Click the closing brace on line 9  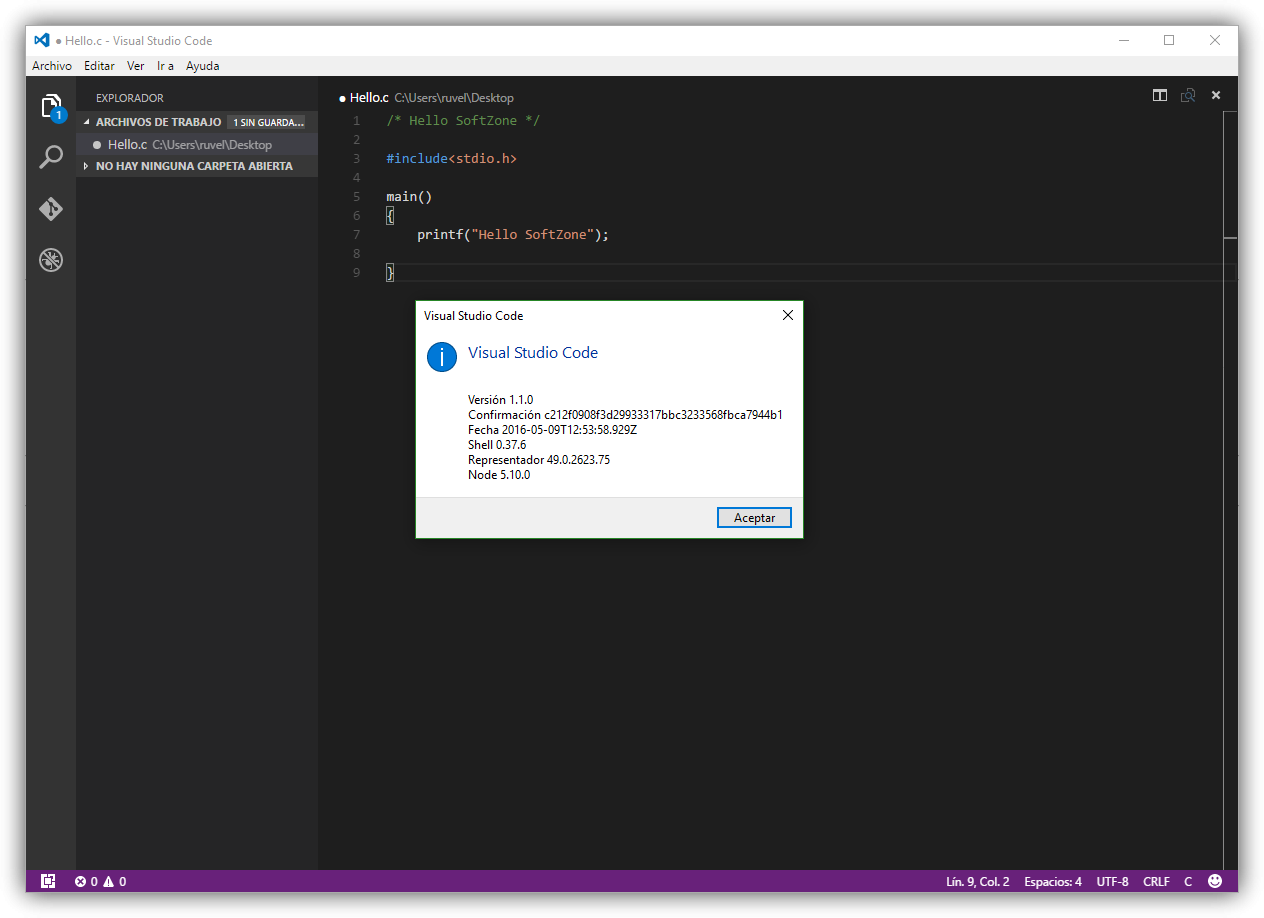390,272
